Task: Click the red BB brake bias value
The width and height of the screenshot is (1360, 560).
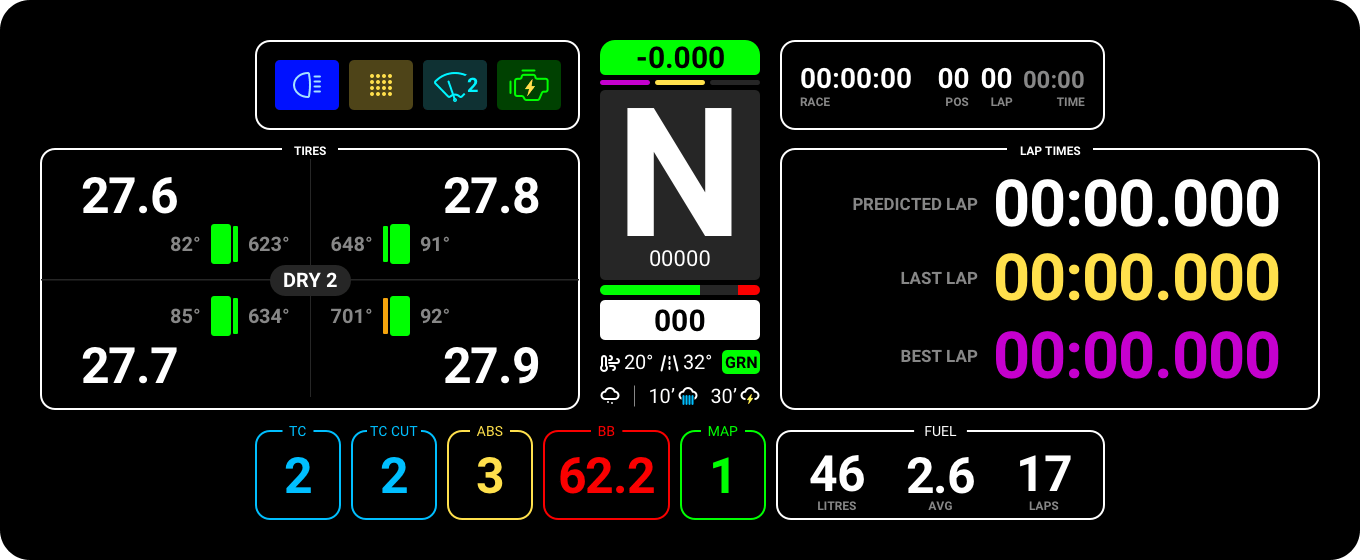Action: (x=606, y=476)
